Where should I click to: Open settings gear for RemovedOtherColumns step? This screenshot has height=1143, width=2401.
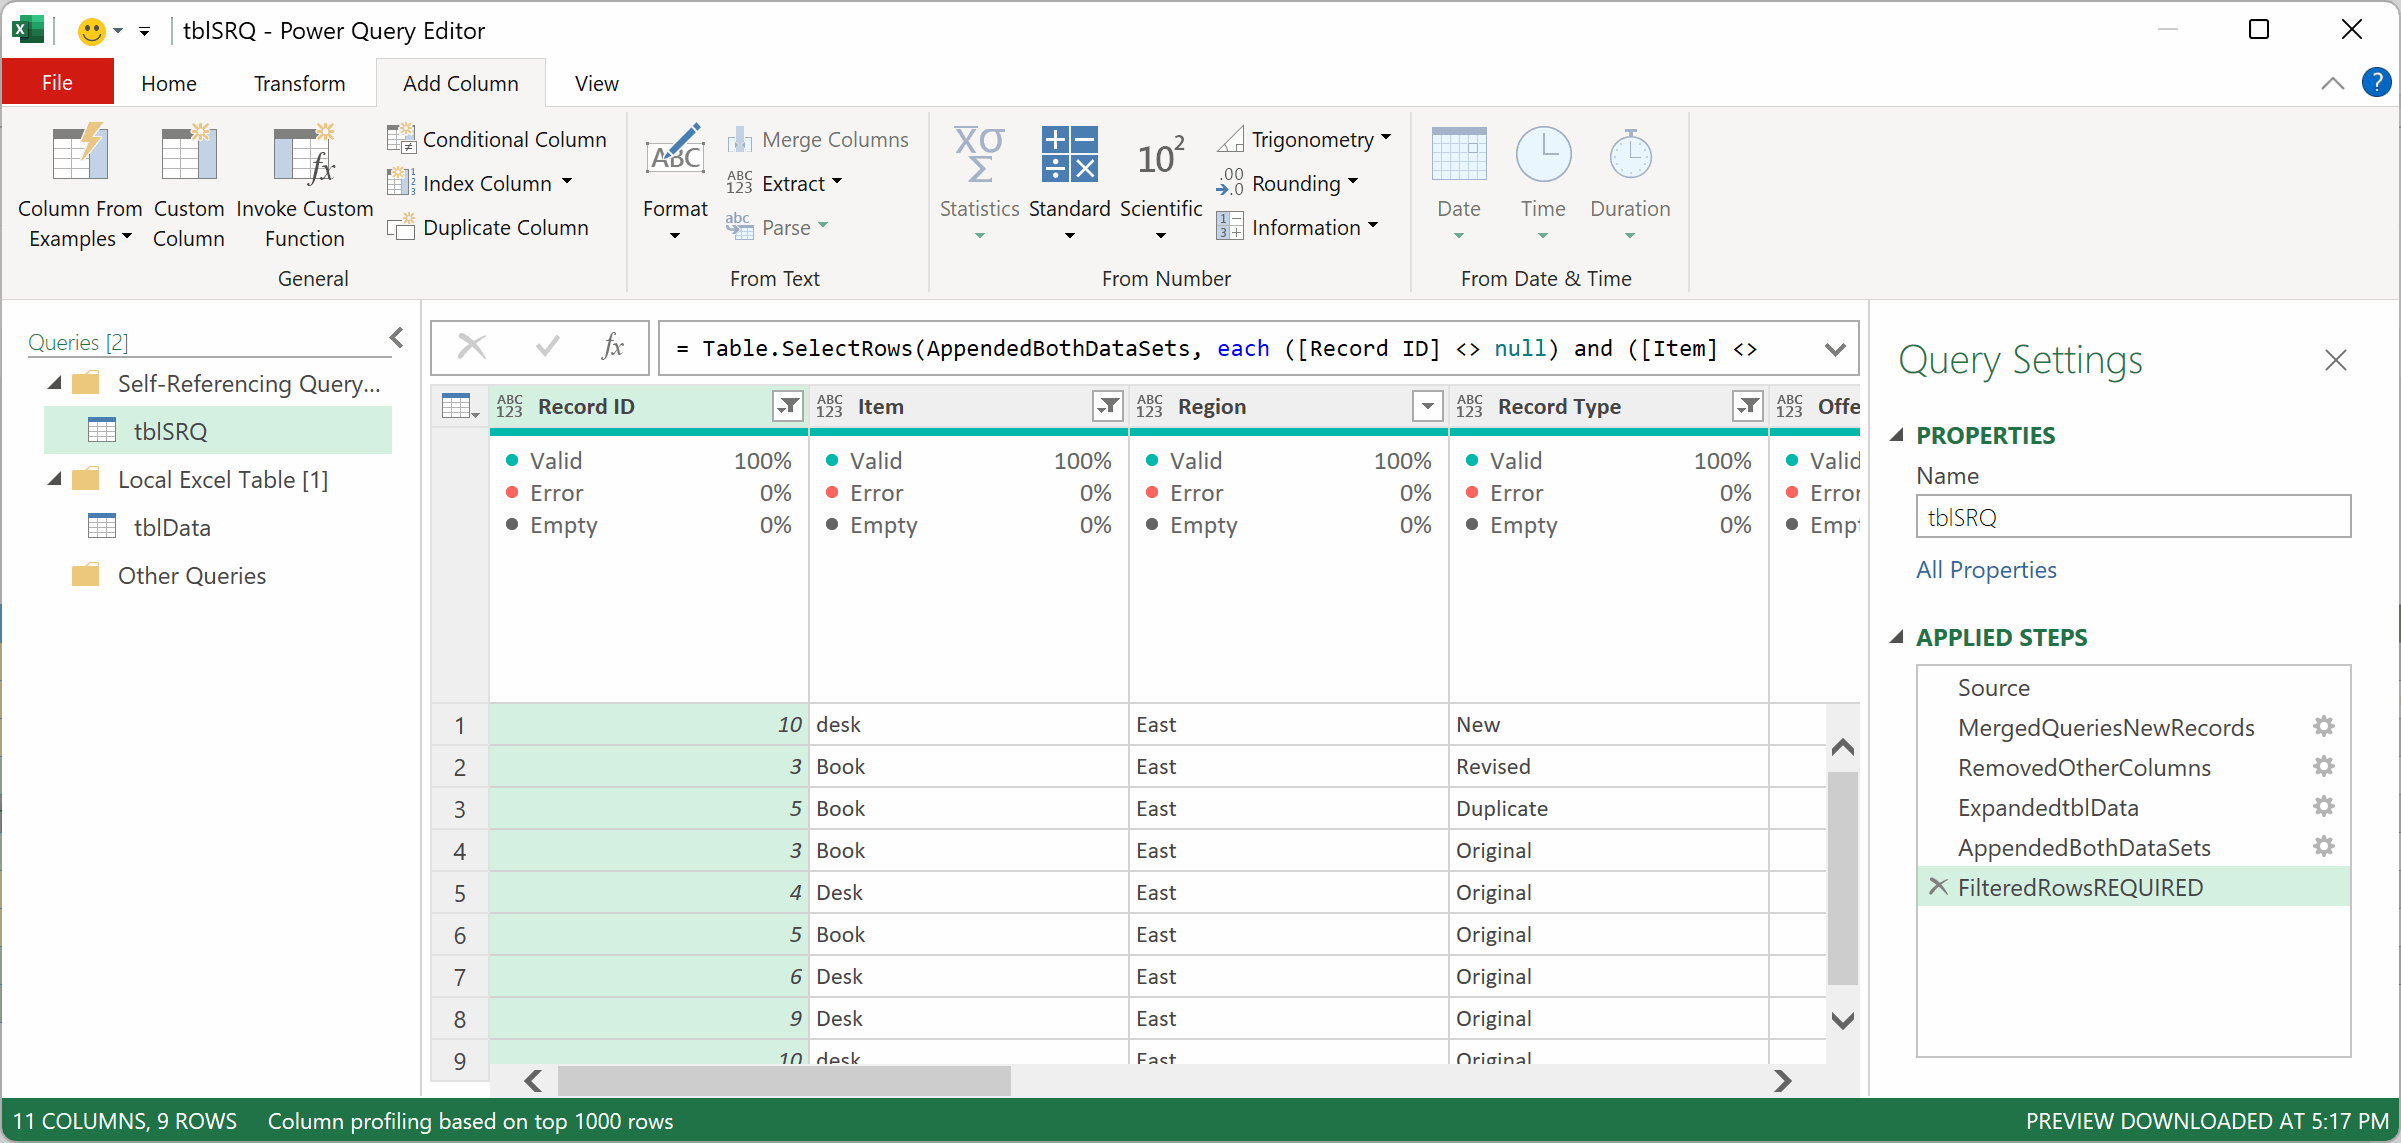click(2324, 767)
